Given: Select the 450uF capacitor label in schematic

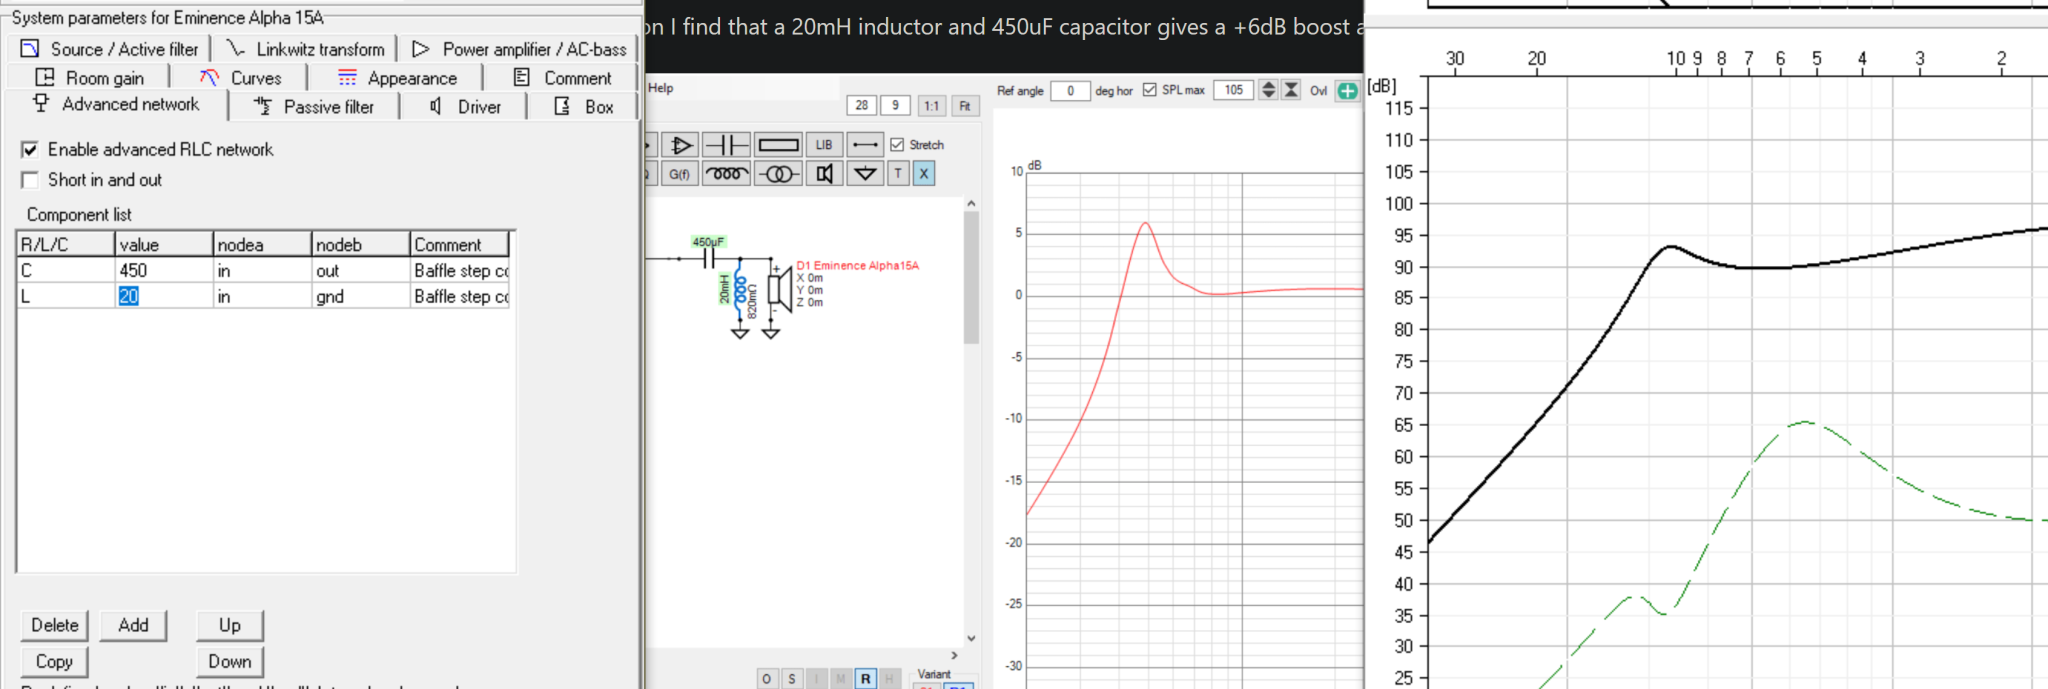Looking at the screenshot, I should click(708, 242).
